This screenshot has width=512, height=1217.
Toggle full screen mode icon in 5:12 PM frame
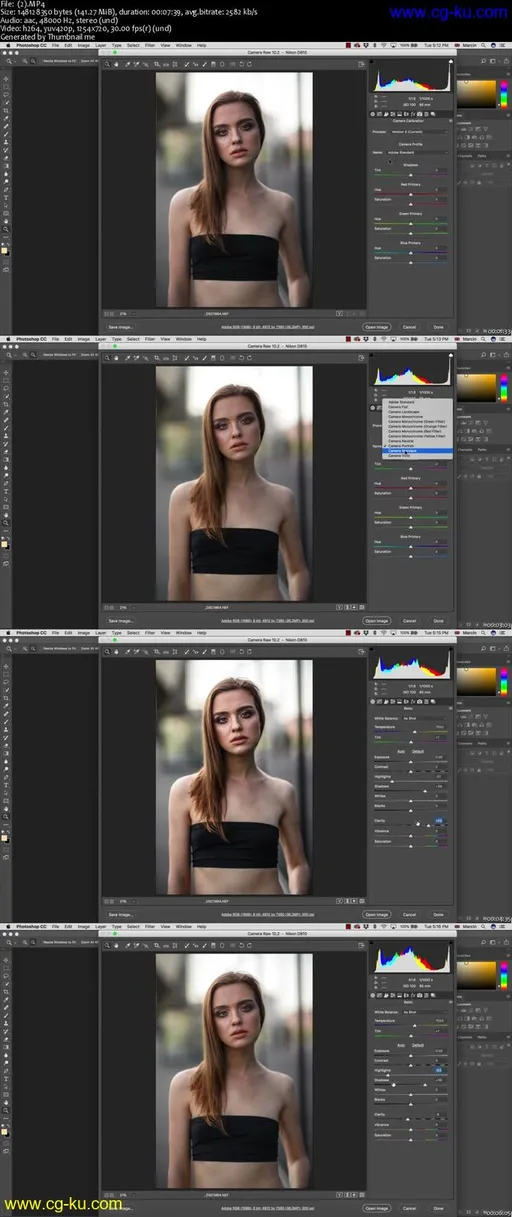(x=362, y=63)
